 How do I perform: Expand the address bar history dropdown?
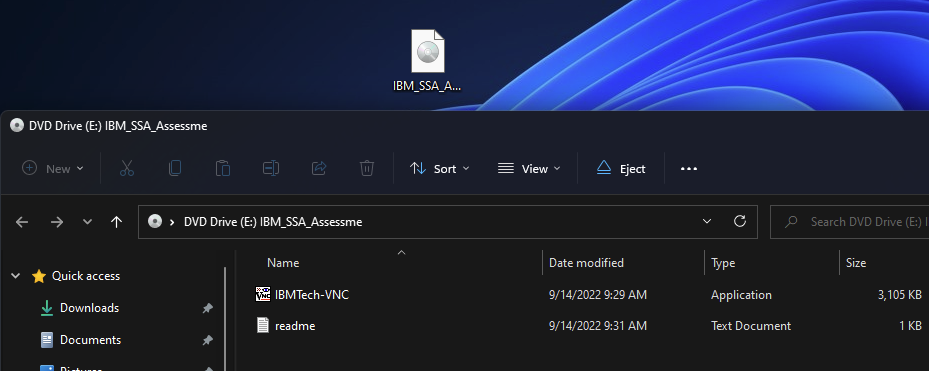click(707, 222)
